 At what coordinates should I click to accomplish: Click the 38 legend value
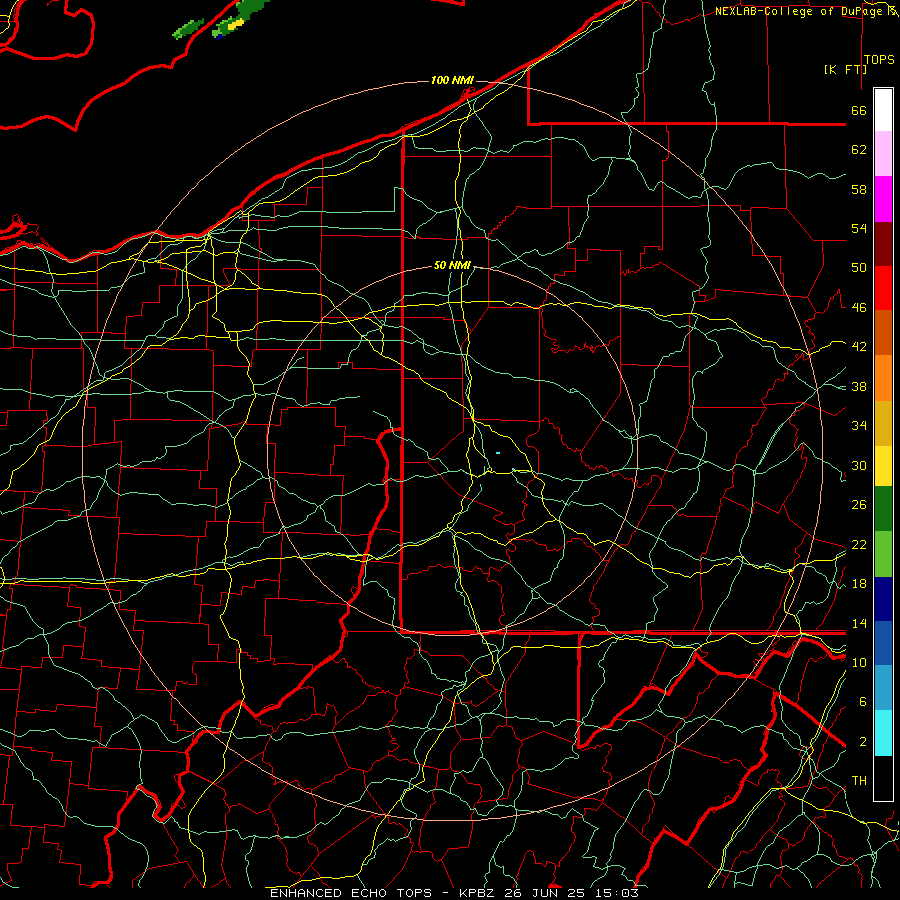click(859, 387)
